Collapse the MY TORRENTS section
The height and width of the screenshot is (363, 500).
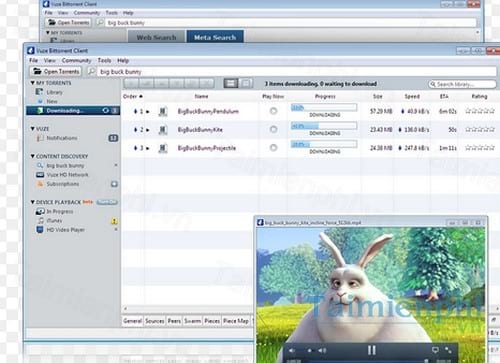[32, 83]
